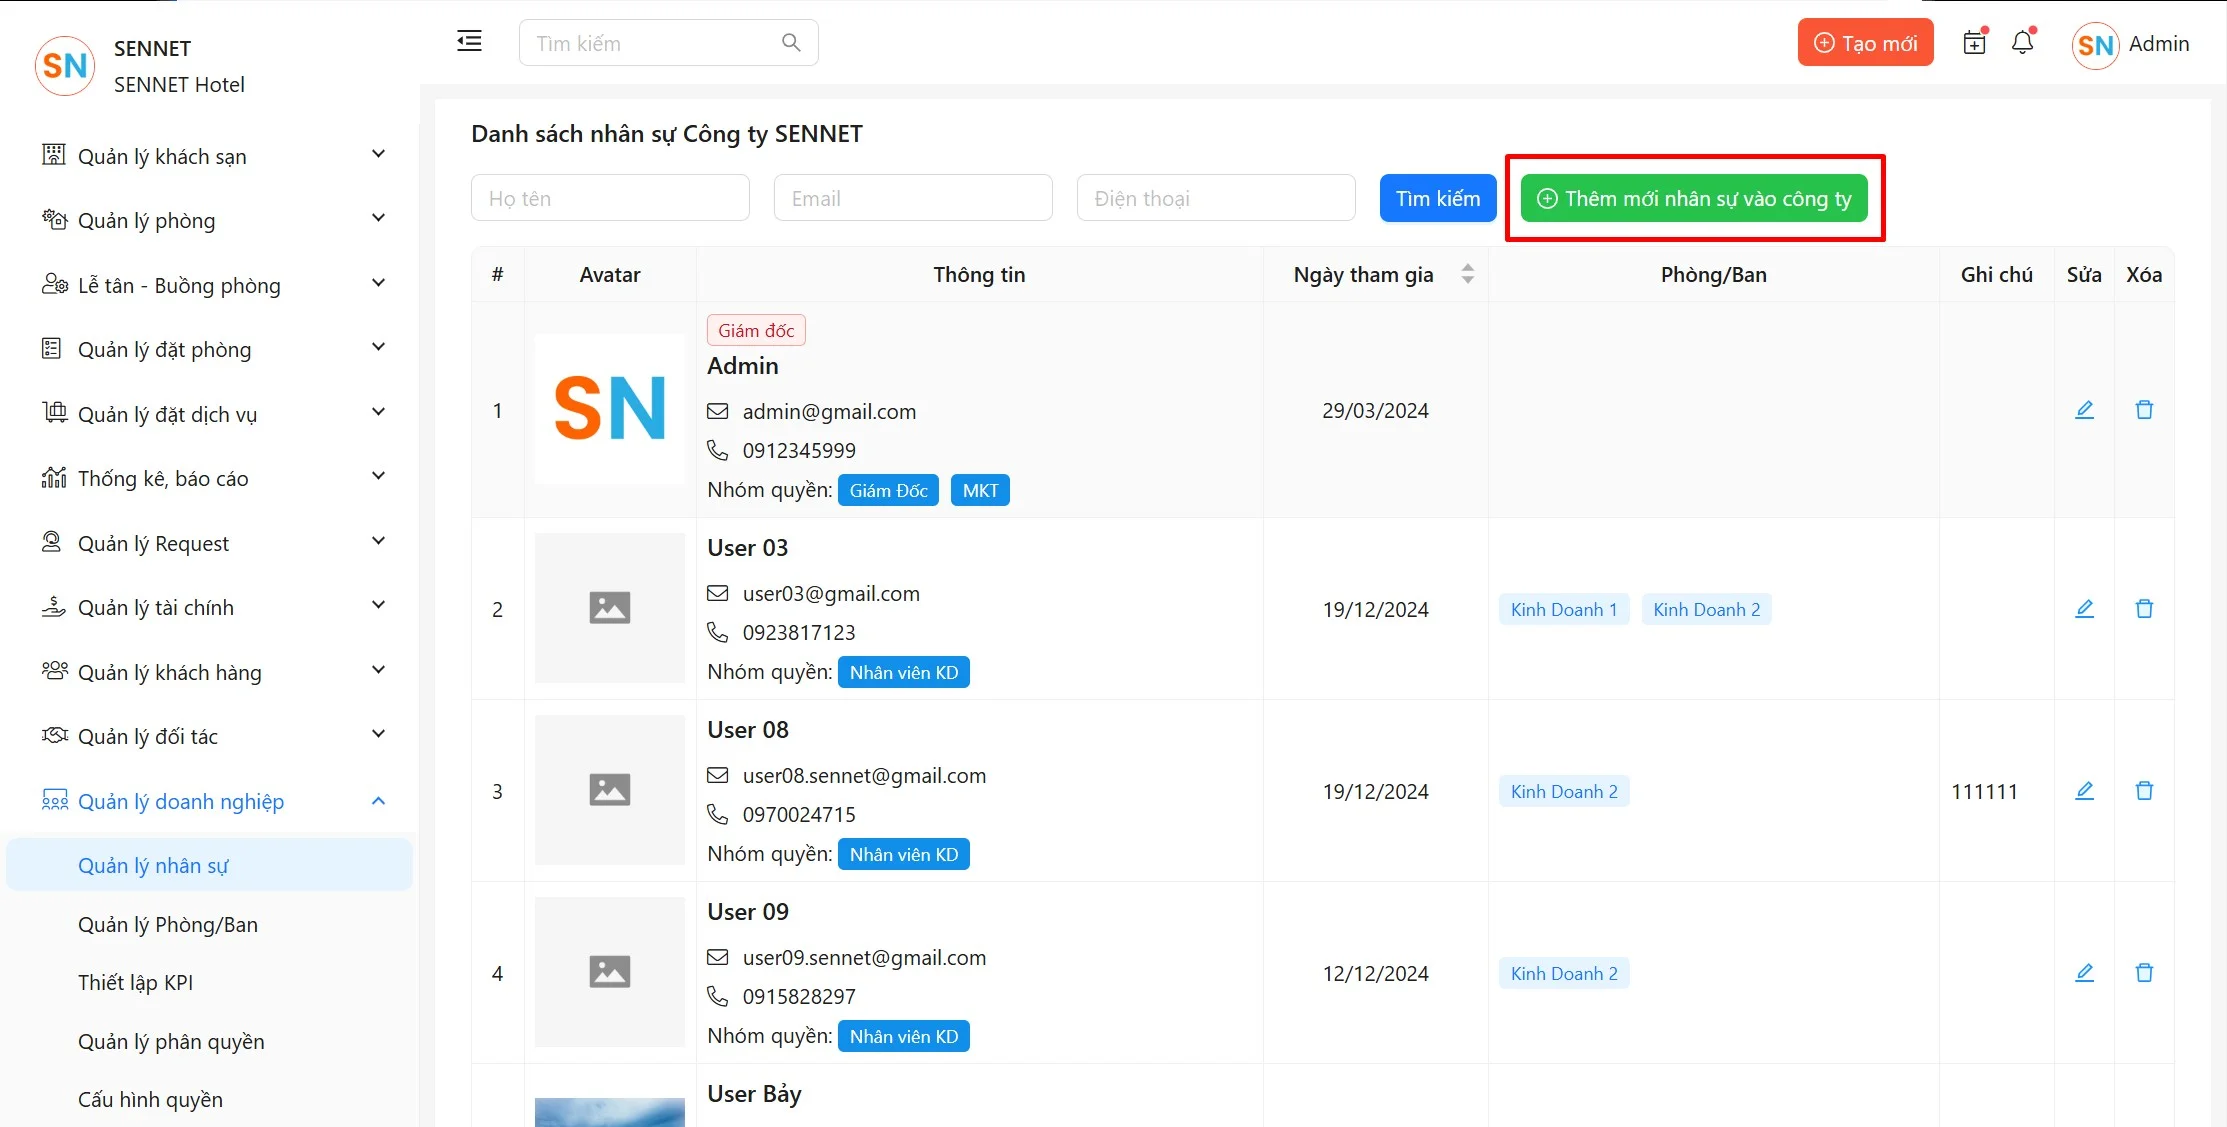This screenshot has width=2227, height=1127.
Task: Click the search magnifier icon in the top bar
Action: point(791,43)
